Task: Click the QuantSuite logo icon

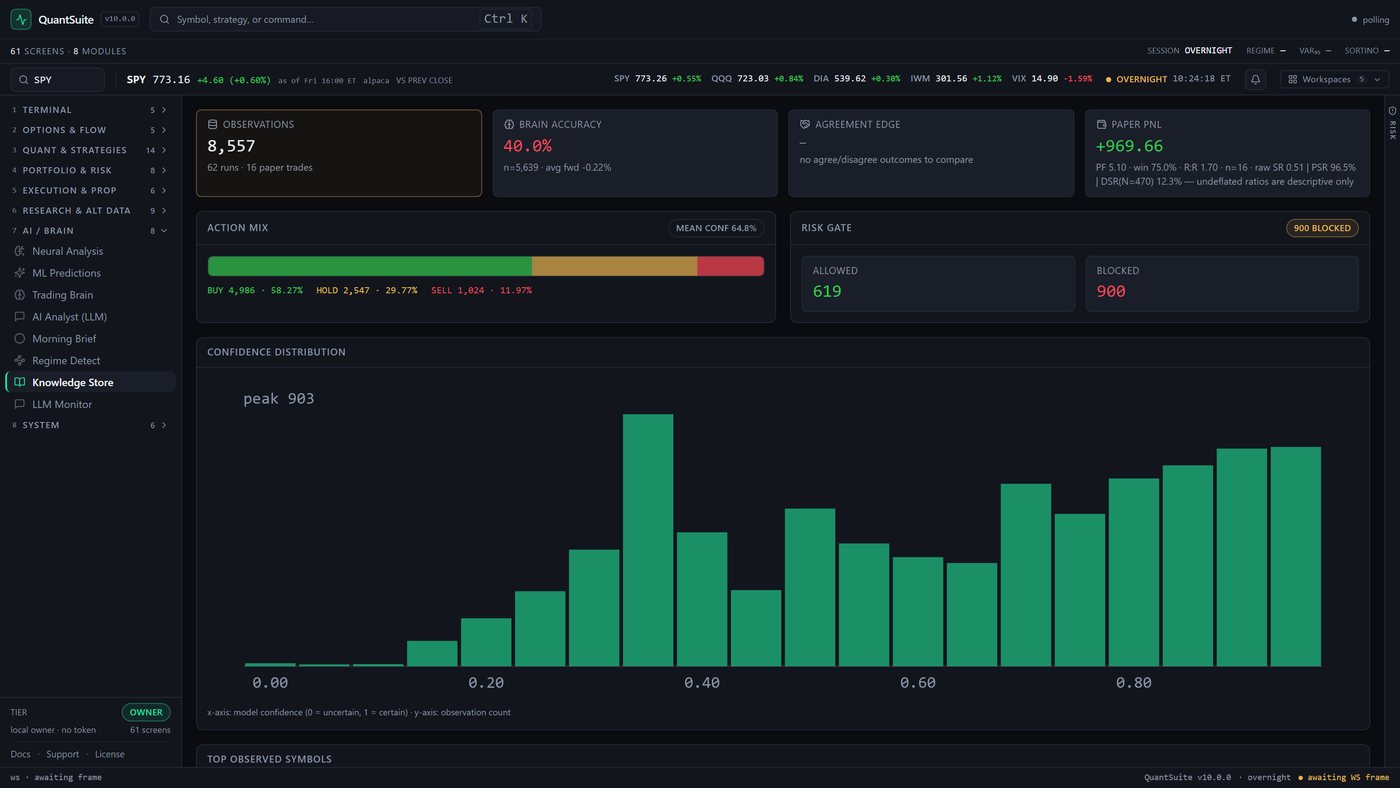Action: [x=21, y=19]
